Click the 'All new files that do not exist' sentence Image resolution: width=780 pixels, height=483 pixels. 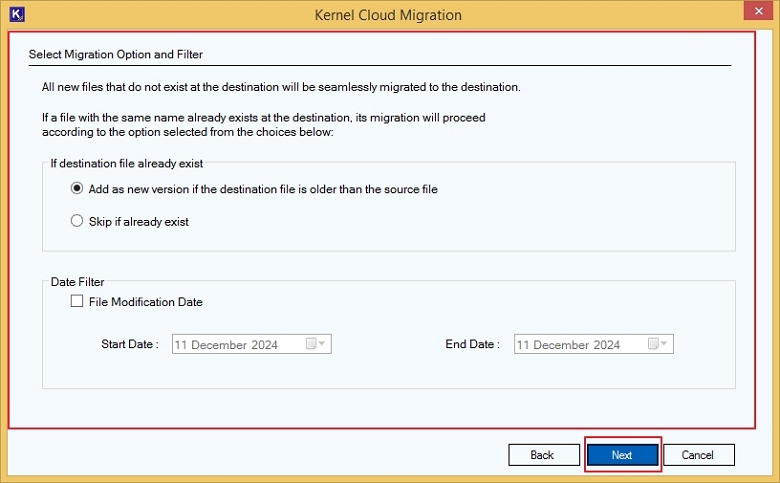tap(281, 87)
